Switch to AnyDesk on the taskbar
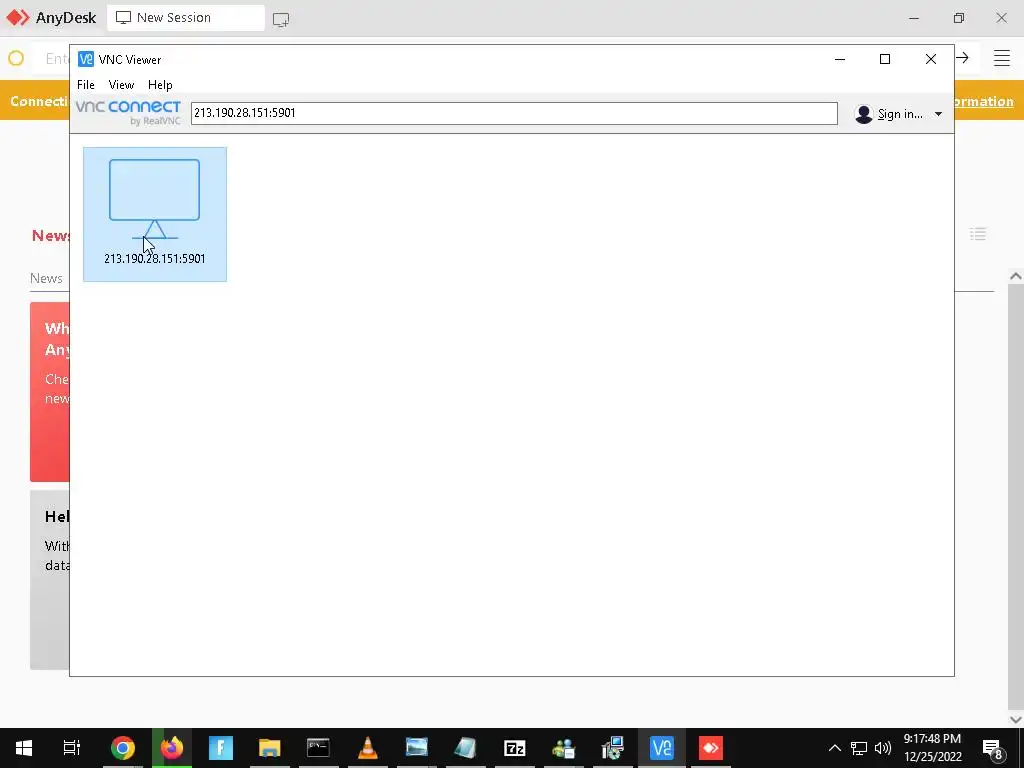Viewport: 1024px width, 768px height. tap(711, 748)
